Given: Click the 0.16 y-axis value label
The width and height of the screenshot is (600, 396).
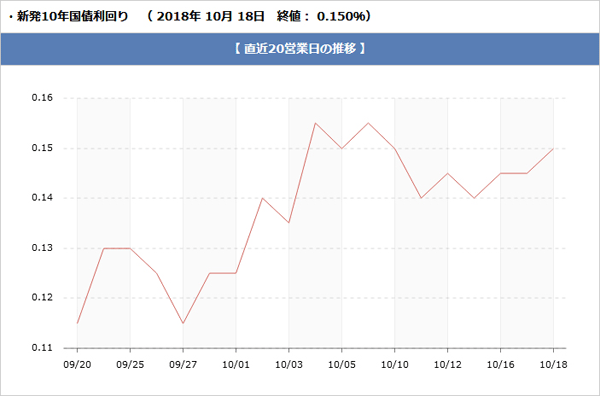Looking at the screenshot, I should point(42,98).
